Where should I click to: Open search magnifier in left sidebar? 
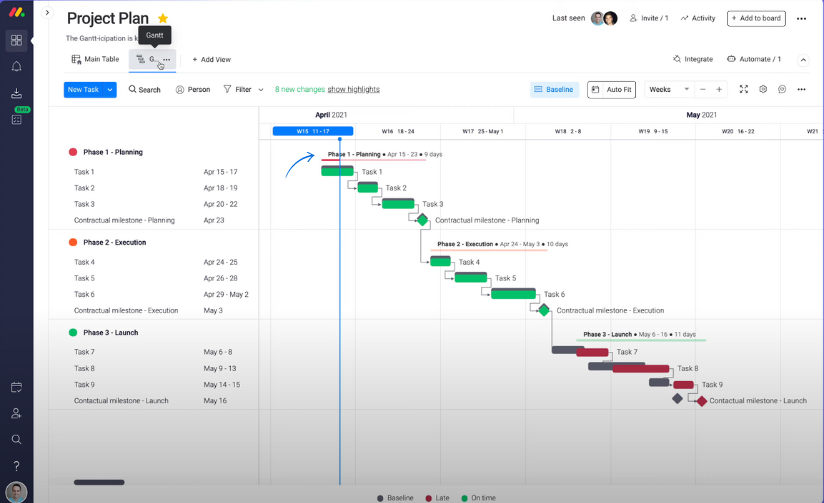point(16,439)
